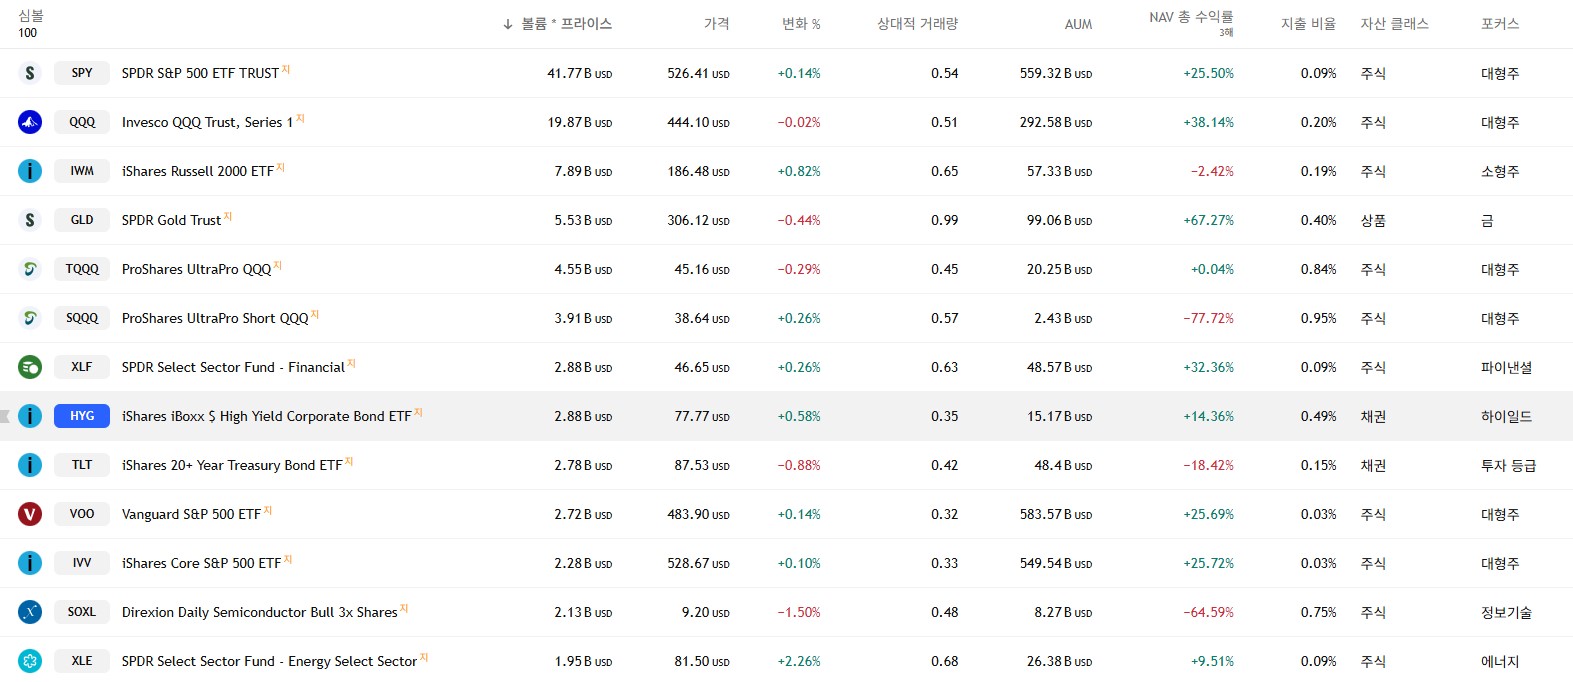Select the GLD ticker badge
Viewport: 1573px width, 682px height.
pyautogui.click(x=82, y=220)
